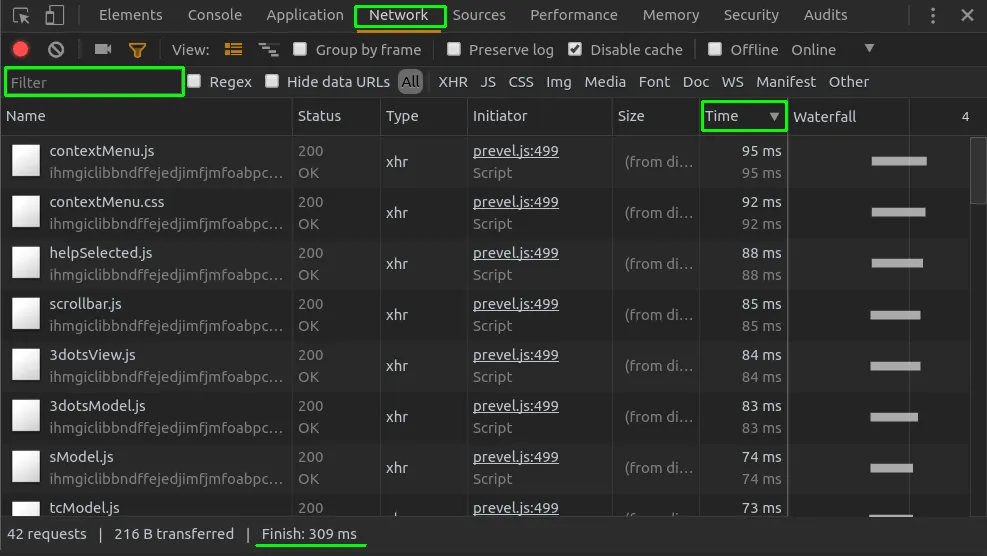Filter requests by Img type
Image resolution: width=987 pixels, height=556 pixels.
click(558, 82)
